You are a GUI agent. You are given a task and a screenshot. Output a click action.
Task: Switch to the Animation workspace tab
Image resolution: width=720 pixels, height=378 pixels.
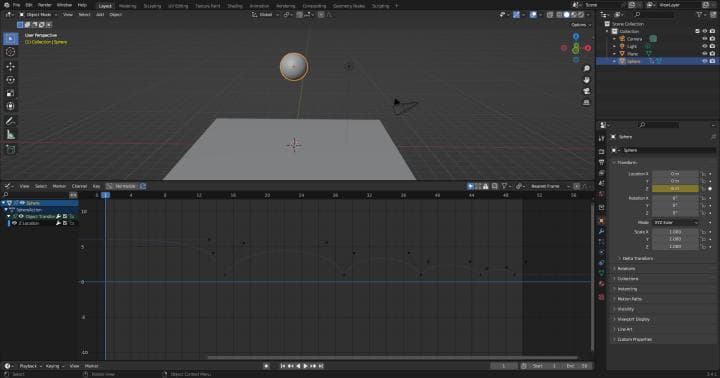259,6
